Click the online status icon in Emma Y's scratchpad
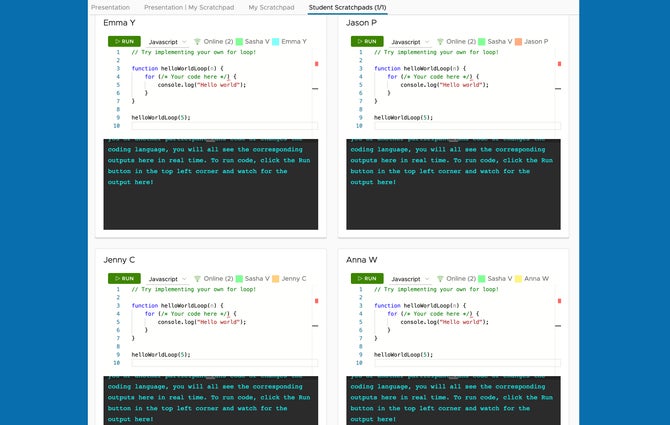 click(x=197, y=41)
